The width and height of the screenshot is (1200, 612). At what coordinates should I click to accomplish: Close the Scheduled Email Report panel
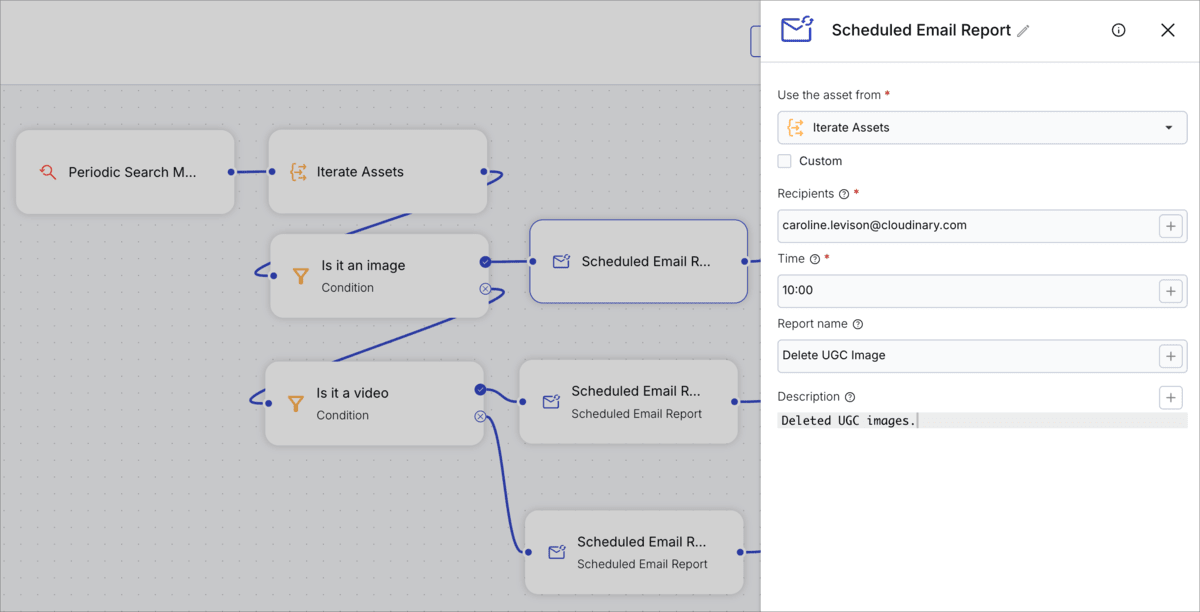pyautogui.click(x=1167, y=30)
